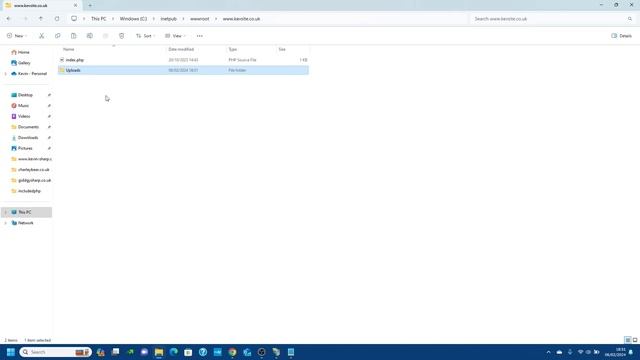Viewport: 640px width, 360px height.
Task: Click the Wi-Fi network tray icon
Action: pyautogui.click(x=580, y=352)
